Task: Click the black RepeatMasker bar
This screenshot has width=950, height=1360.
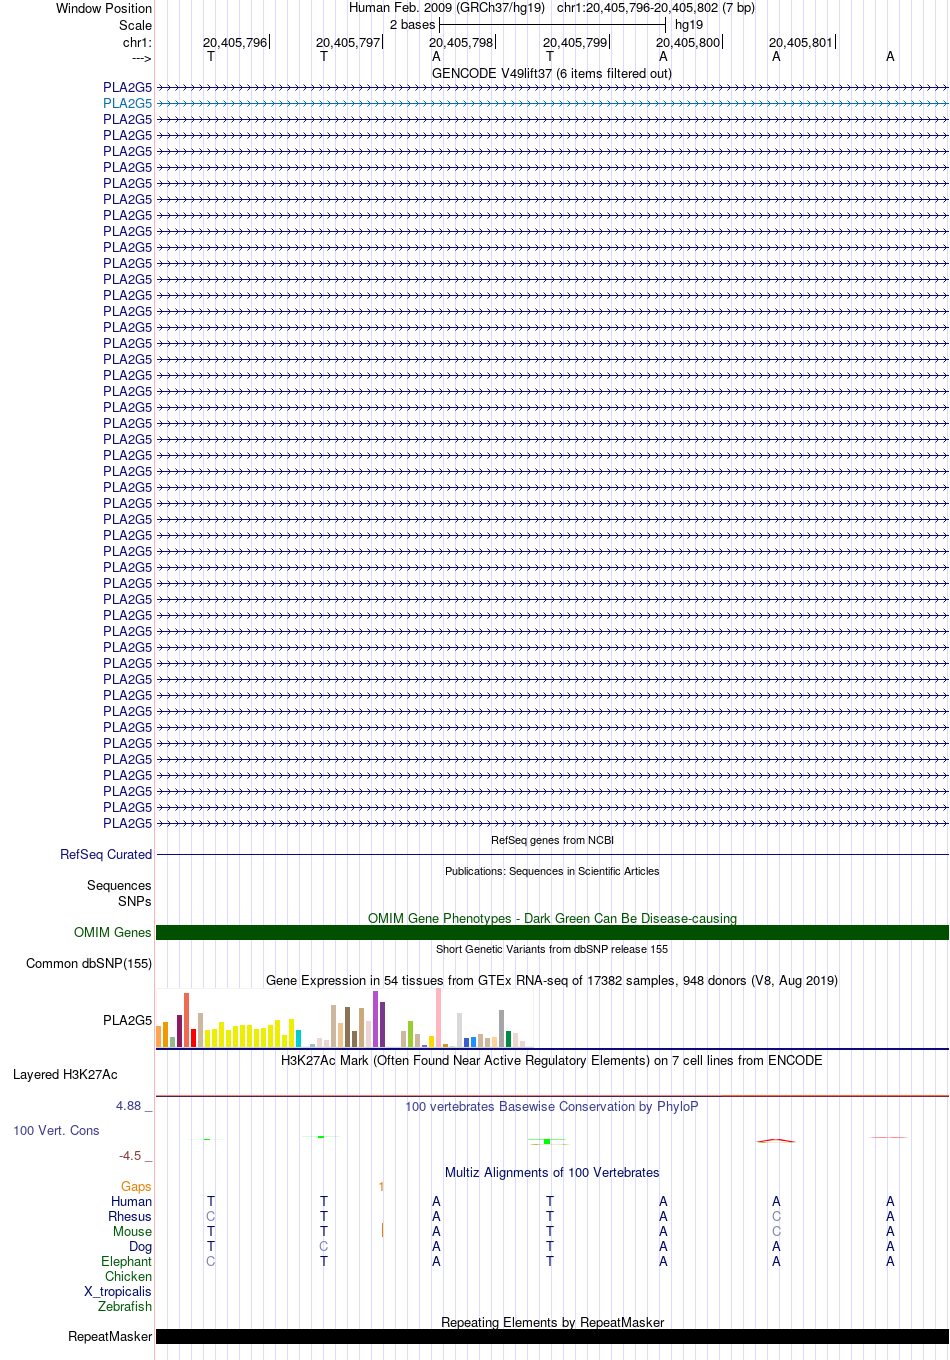Action: pyautogui.click(x=552, y=1337)
